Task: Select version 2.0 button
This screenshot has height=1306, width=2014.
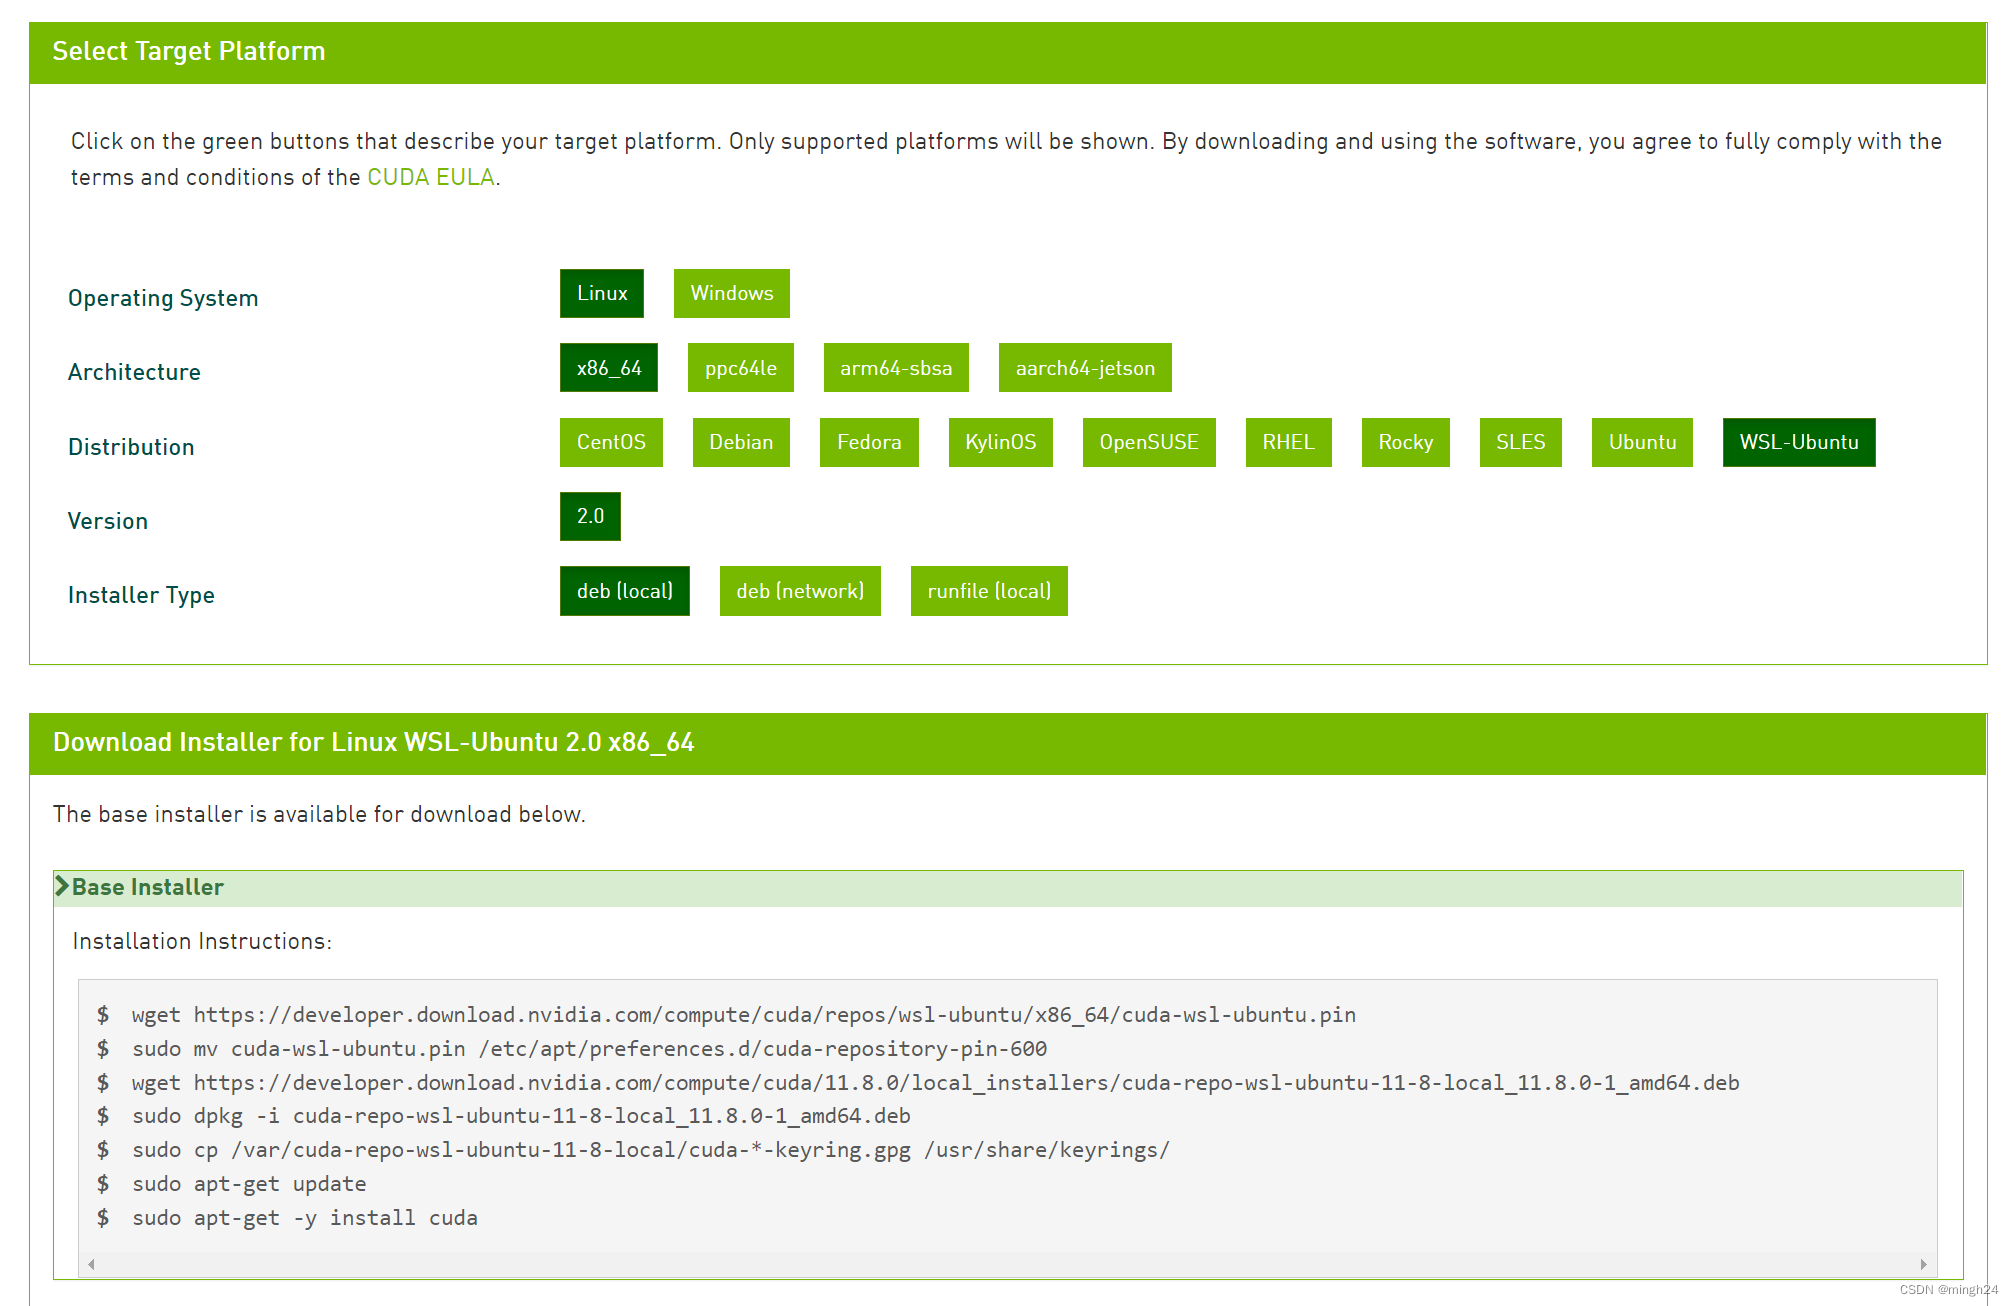Action: pyautogui.click(x=590, y=516)
